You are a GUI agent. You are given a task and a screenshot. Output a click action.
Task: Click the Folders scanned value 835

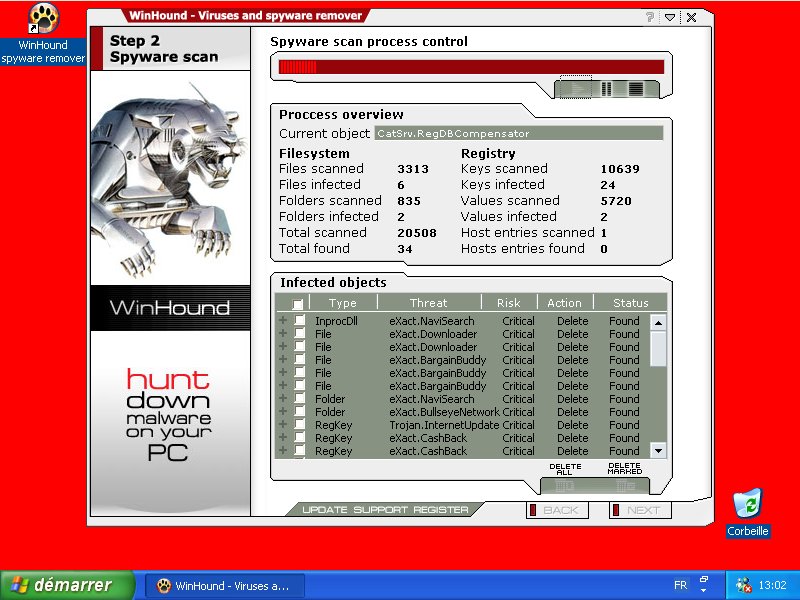pyautogui.click(x=409, y=201)
